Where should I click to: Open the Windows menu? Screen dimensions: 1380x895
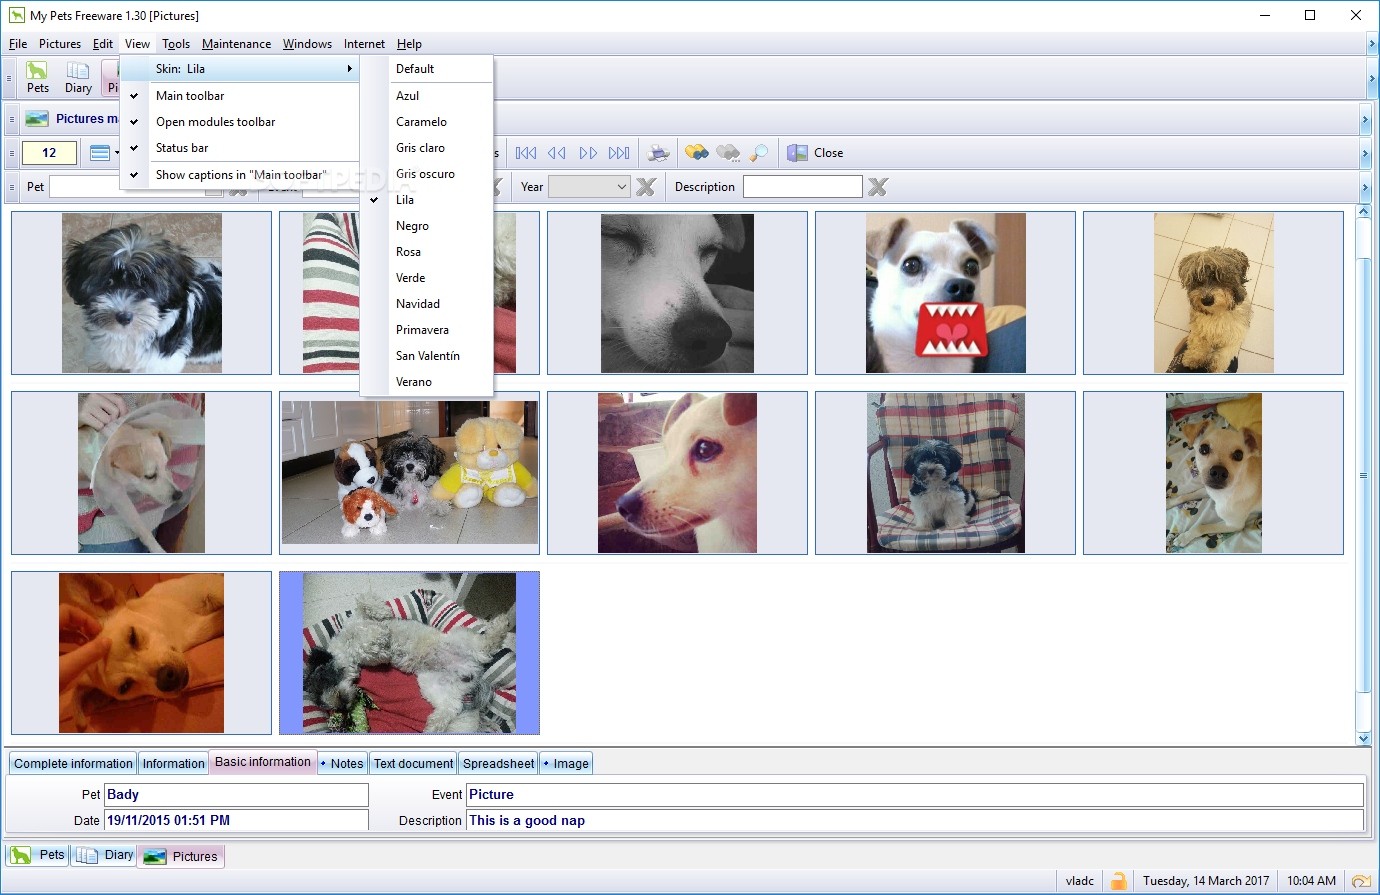click(x=307, y=44)
